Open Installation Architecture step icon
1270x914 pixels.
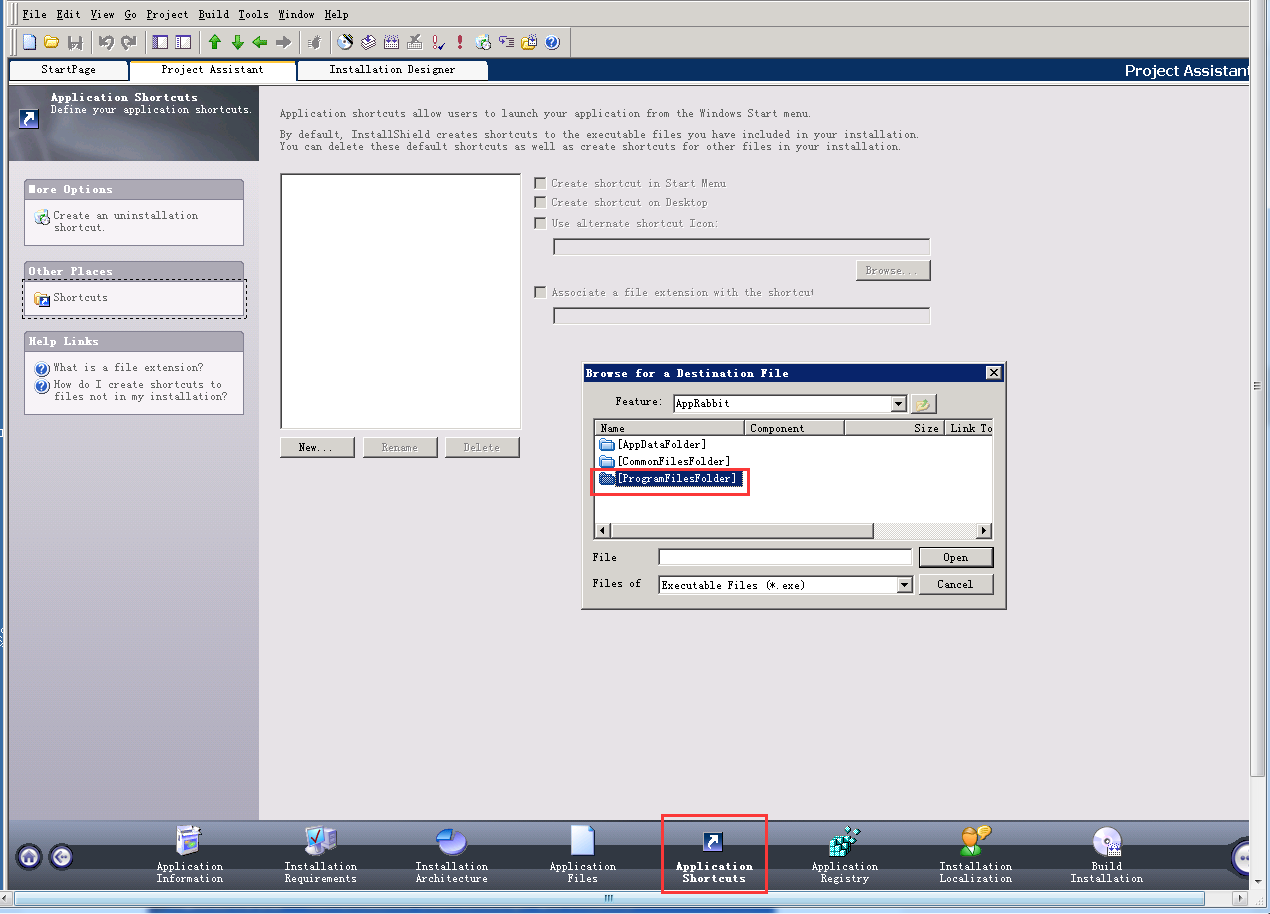click(451, 842)
